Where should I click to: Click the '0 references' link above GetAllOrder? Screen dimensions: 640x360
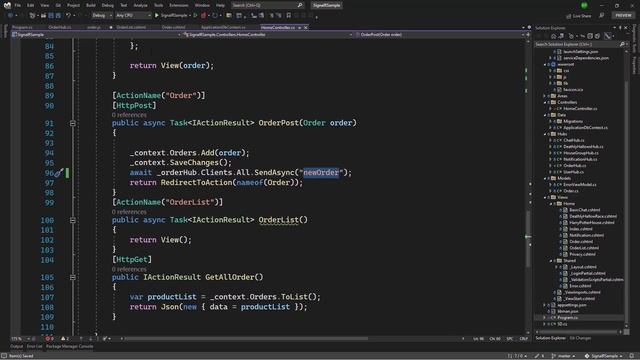click(x=129, y=269)
